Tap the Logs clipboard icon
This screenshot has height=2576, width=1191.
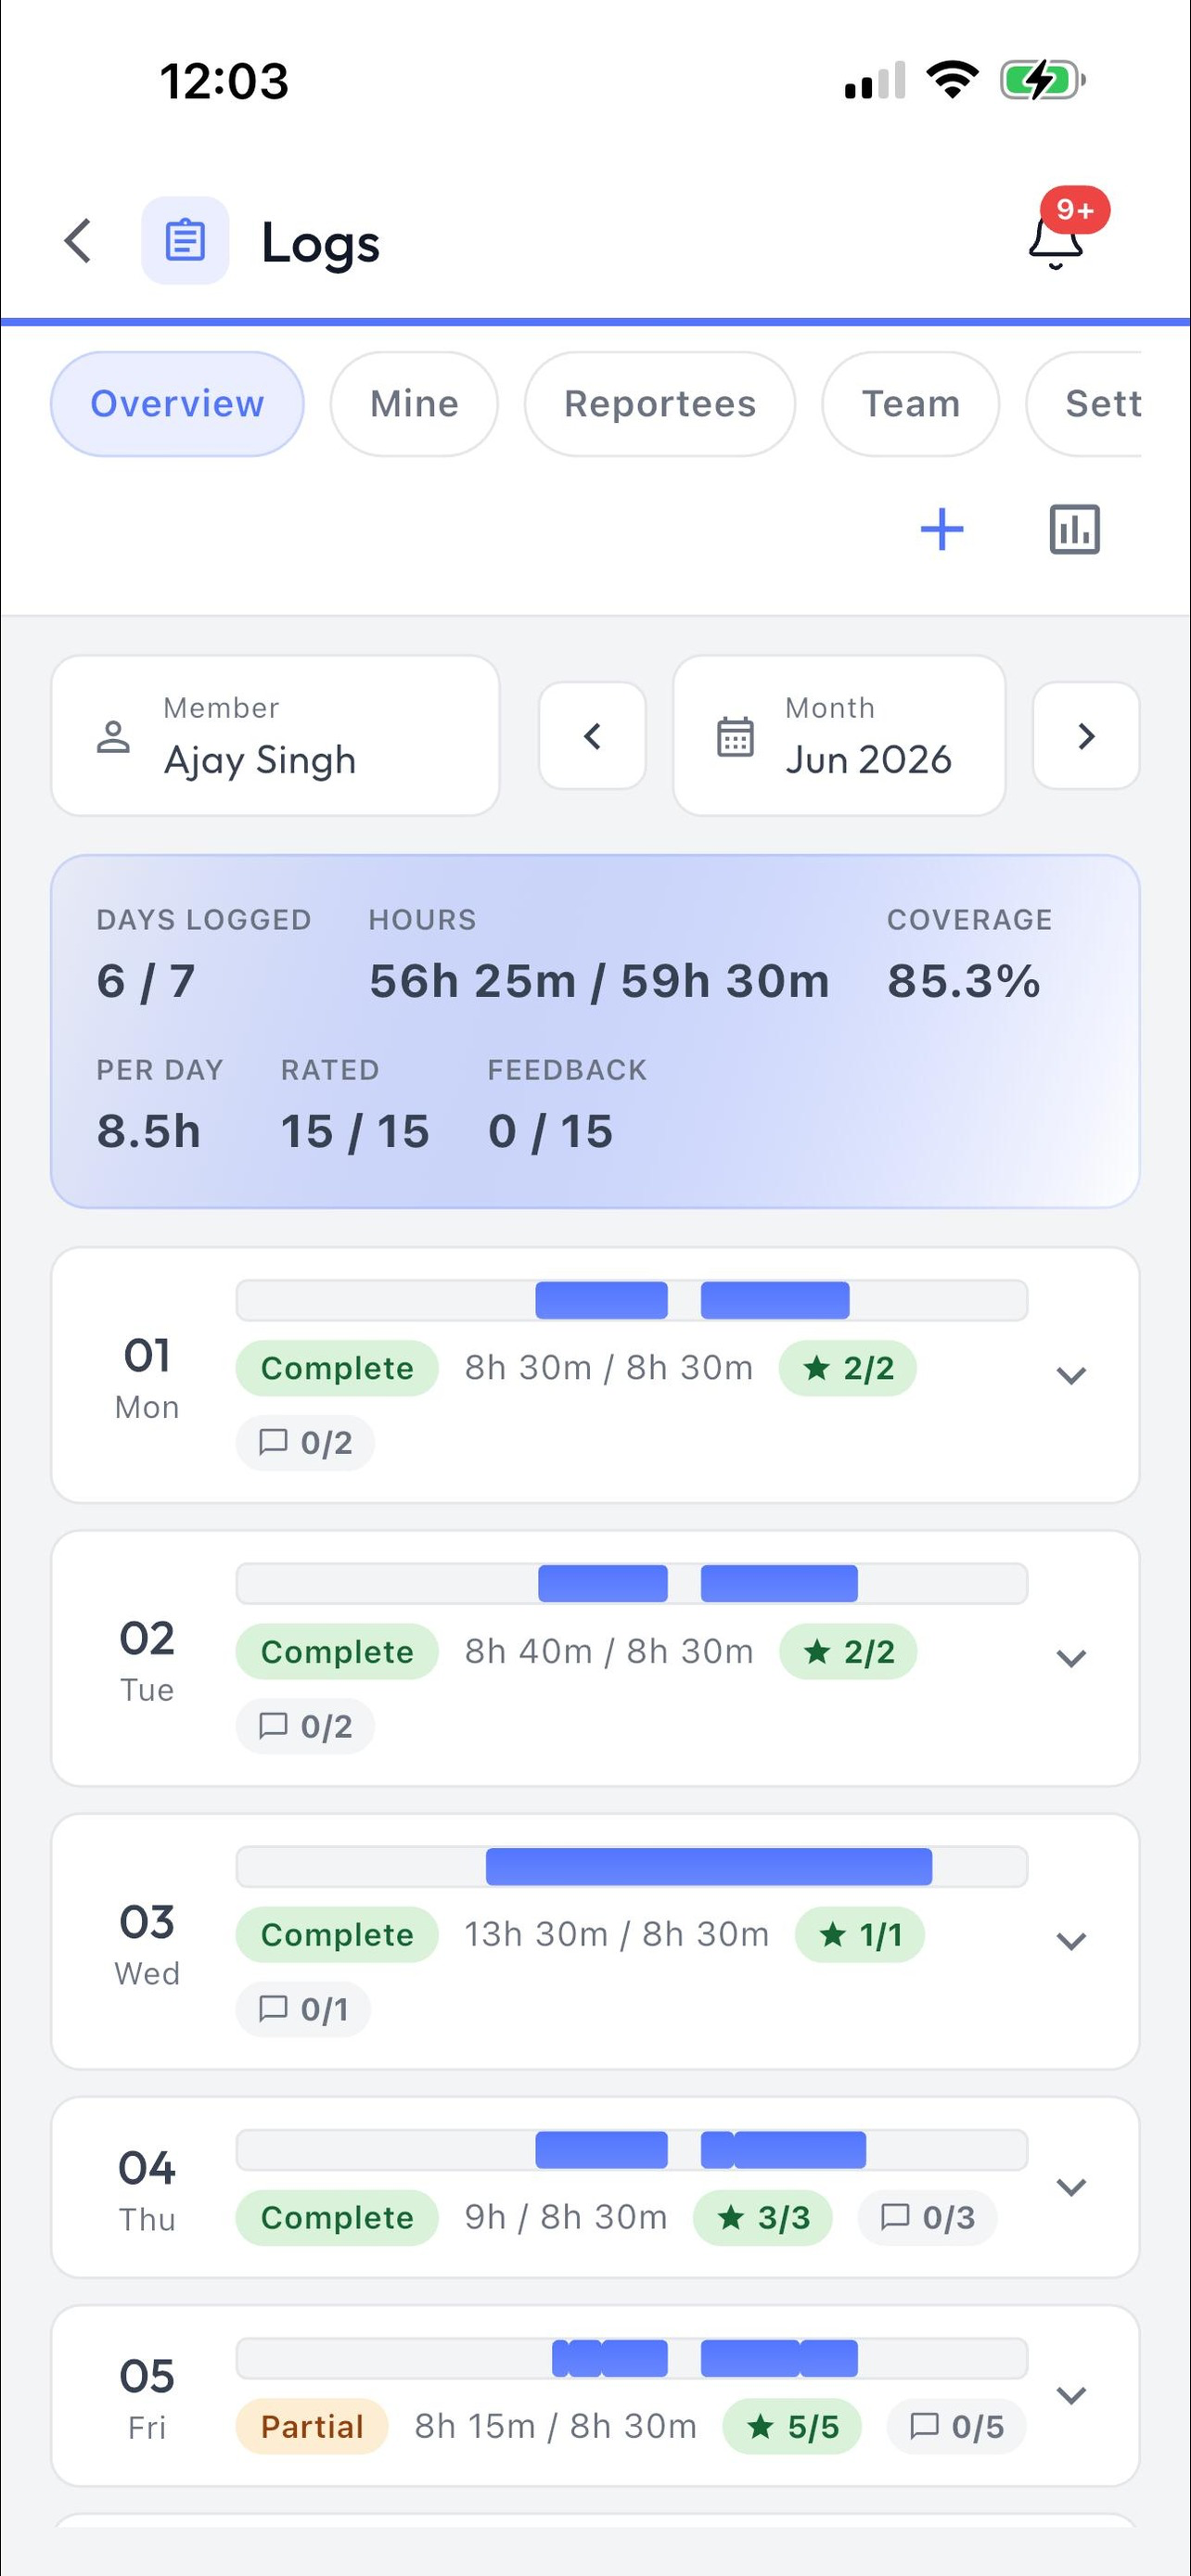tap(185, 241)
